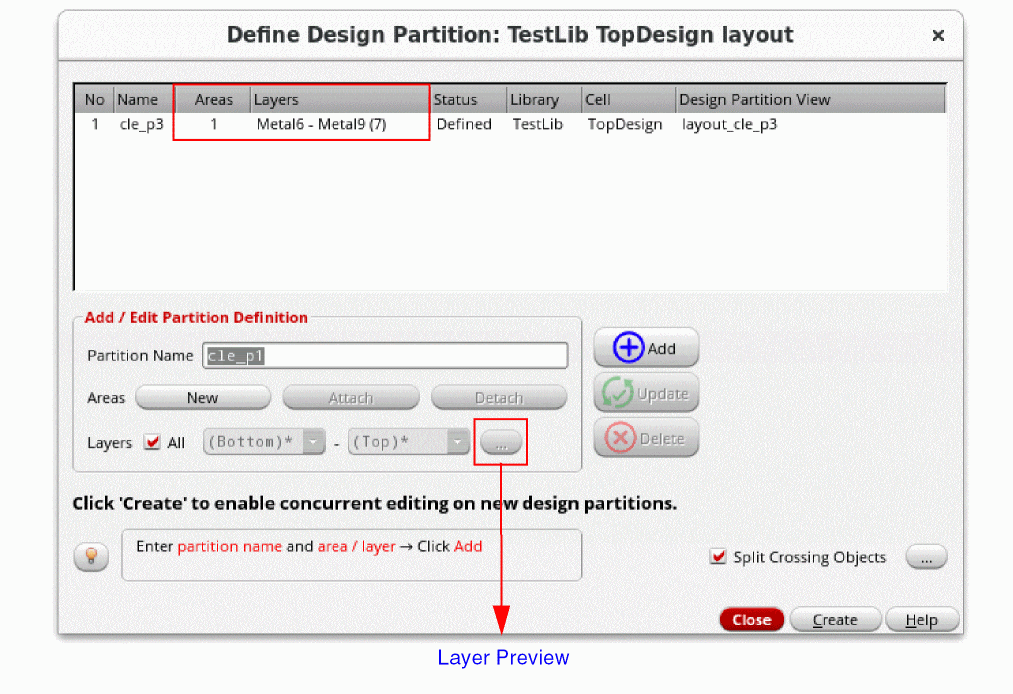1013x694 pixels.
Task: Open Help for this dialog
Action: click(921, 620)
